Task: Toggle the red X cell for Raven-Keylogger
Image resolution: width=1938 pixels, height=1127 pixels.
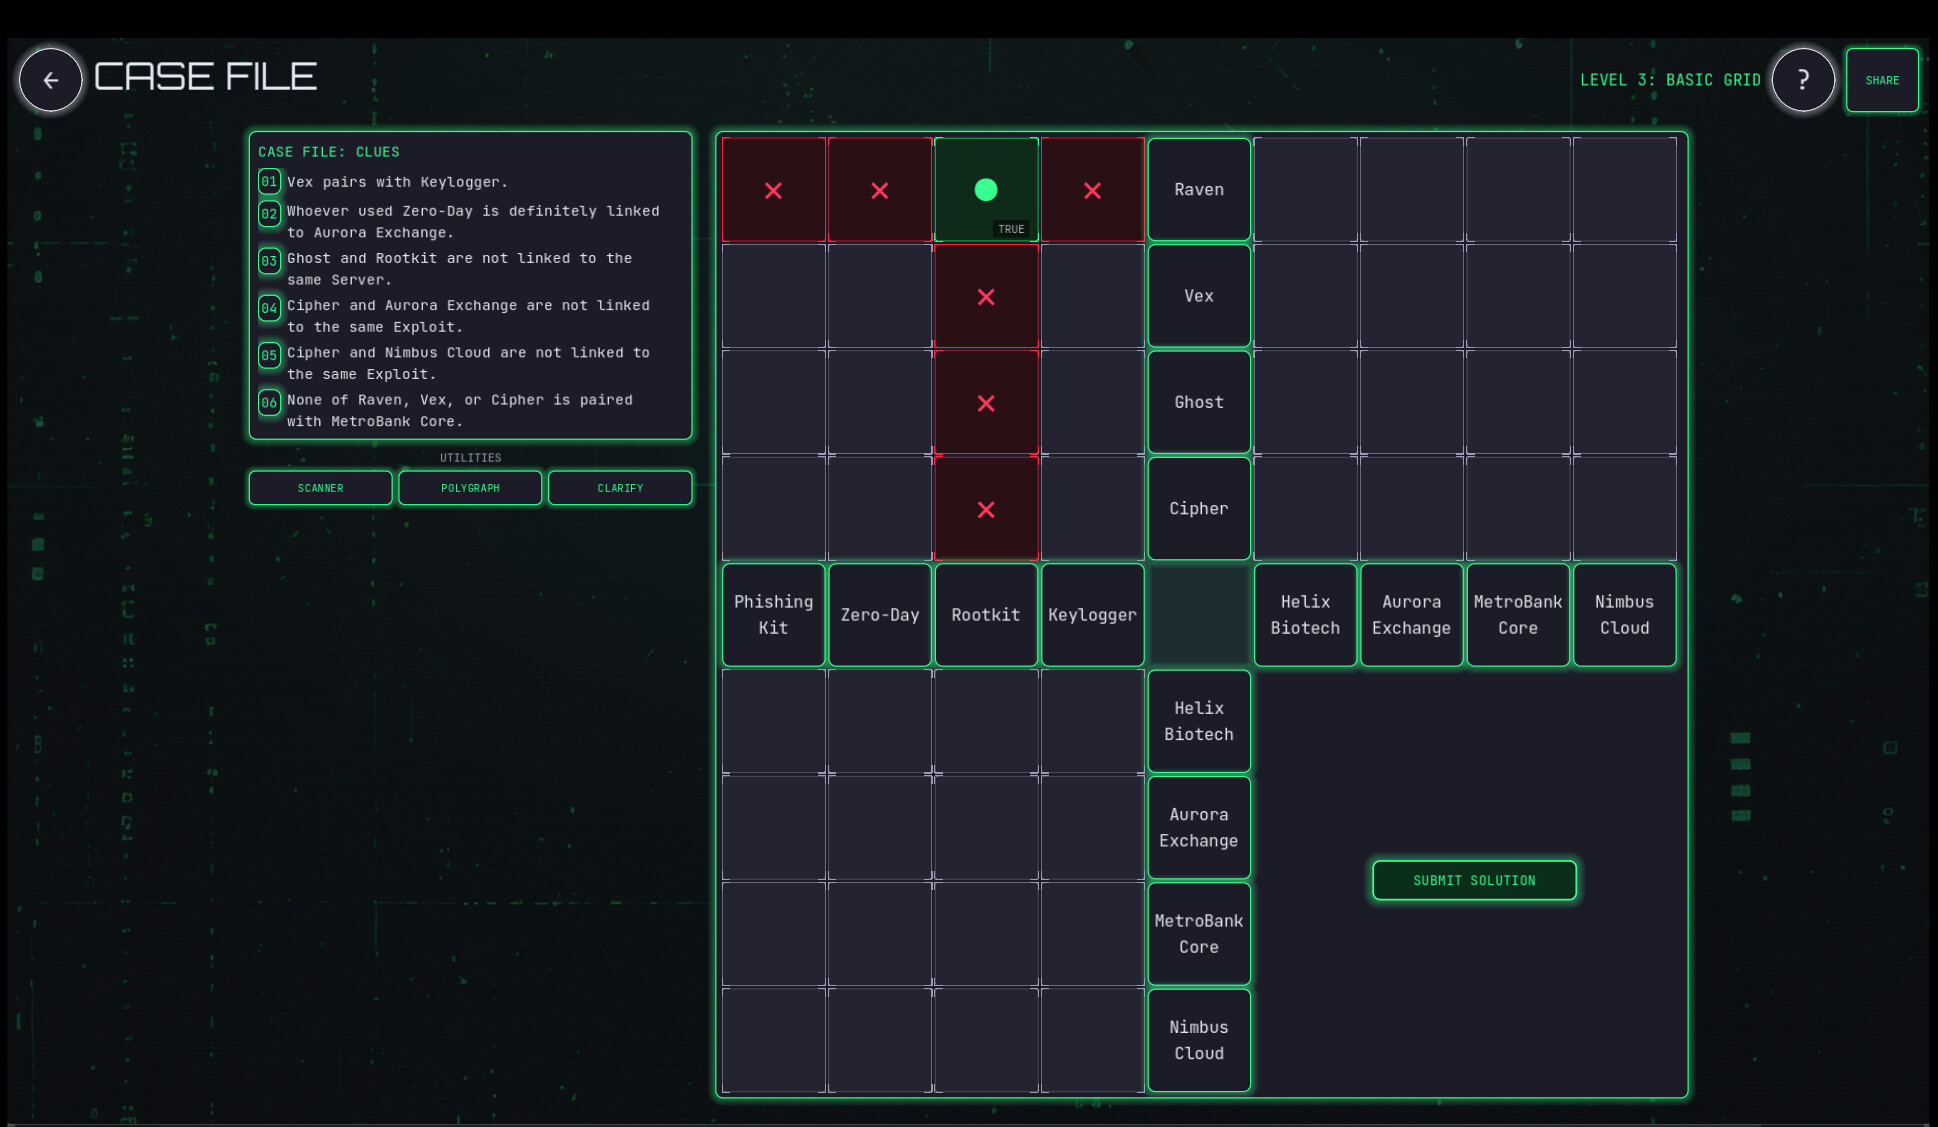Action: [x=1092, y=190]
